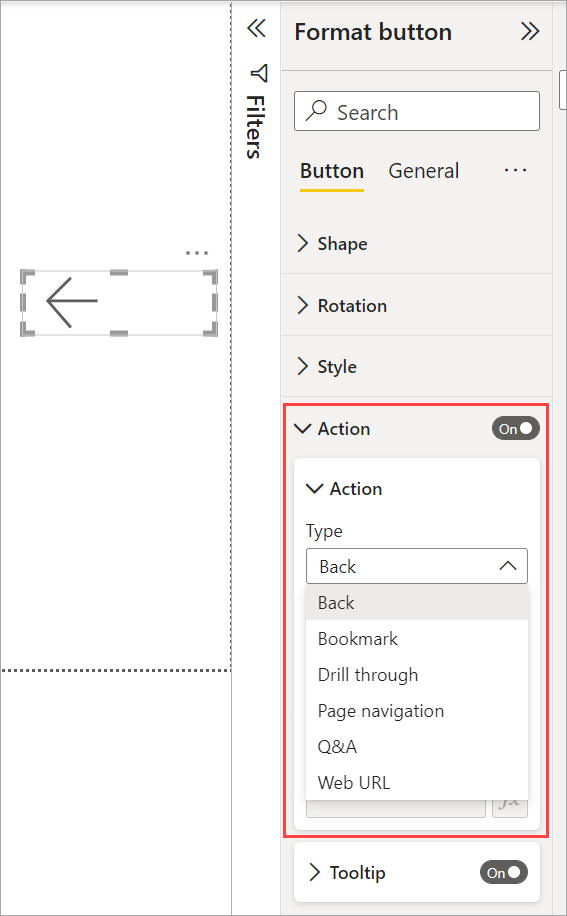Image resolution: width=567 pixels, height=916 pixels.
Task: Close the Type dropdown showing Back
Action: point(417,566)
